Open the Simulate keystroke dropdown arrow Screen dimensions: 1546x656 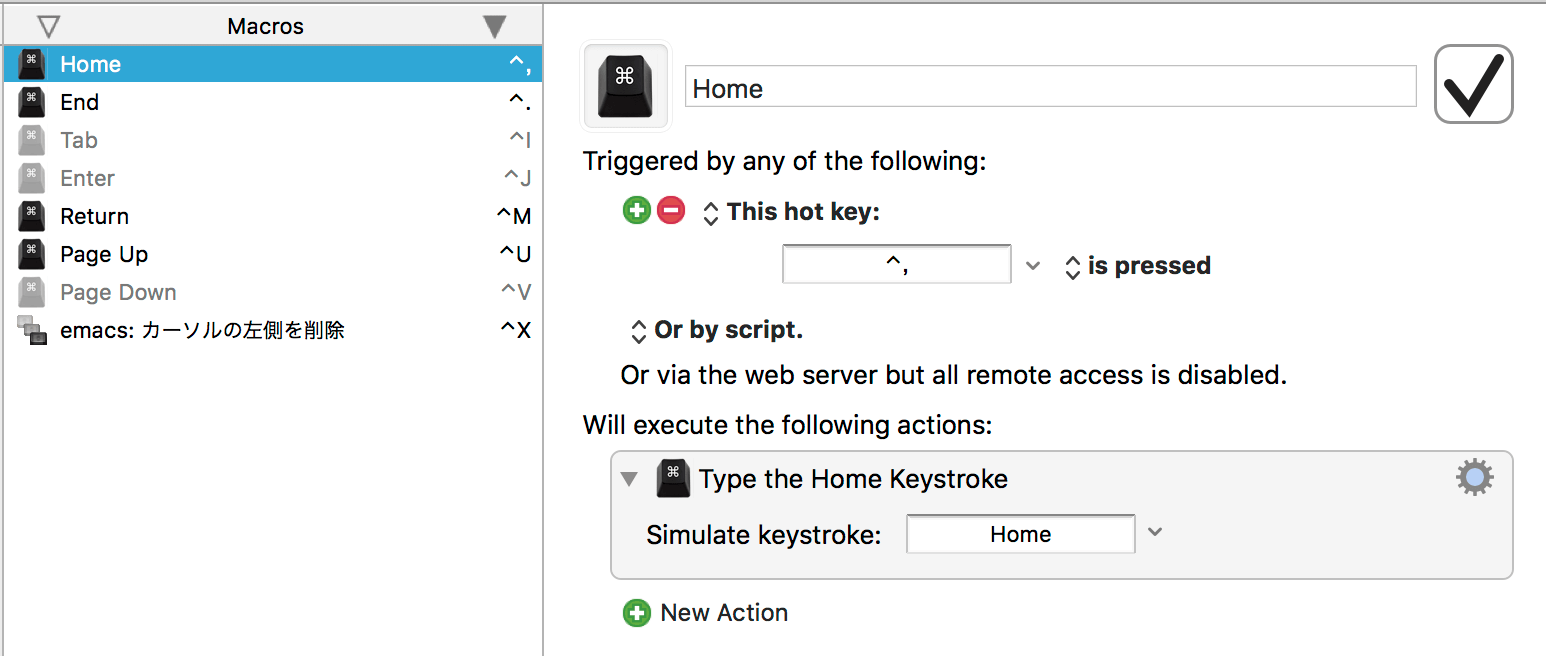click(1155, 532)
